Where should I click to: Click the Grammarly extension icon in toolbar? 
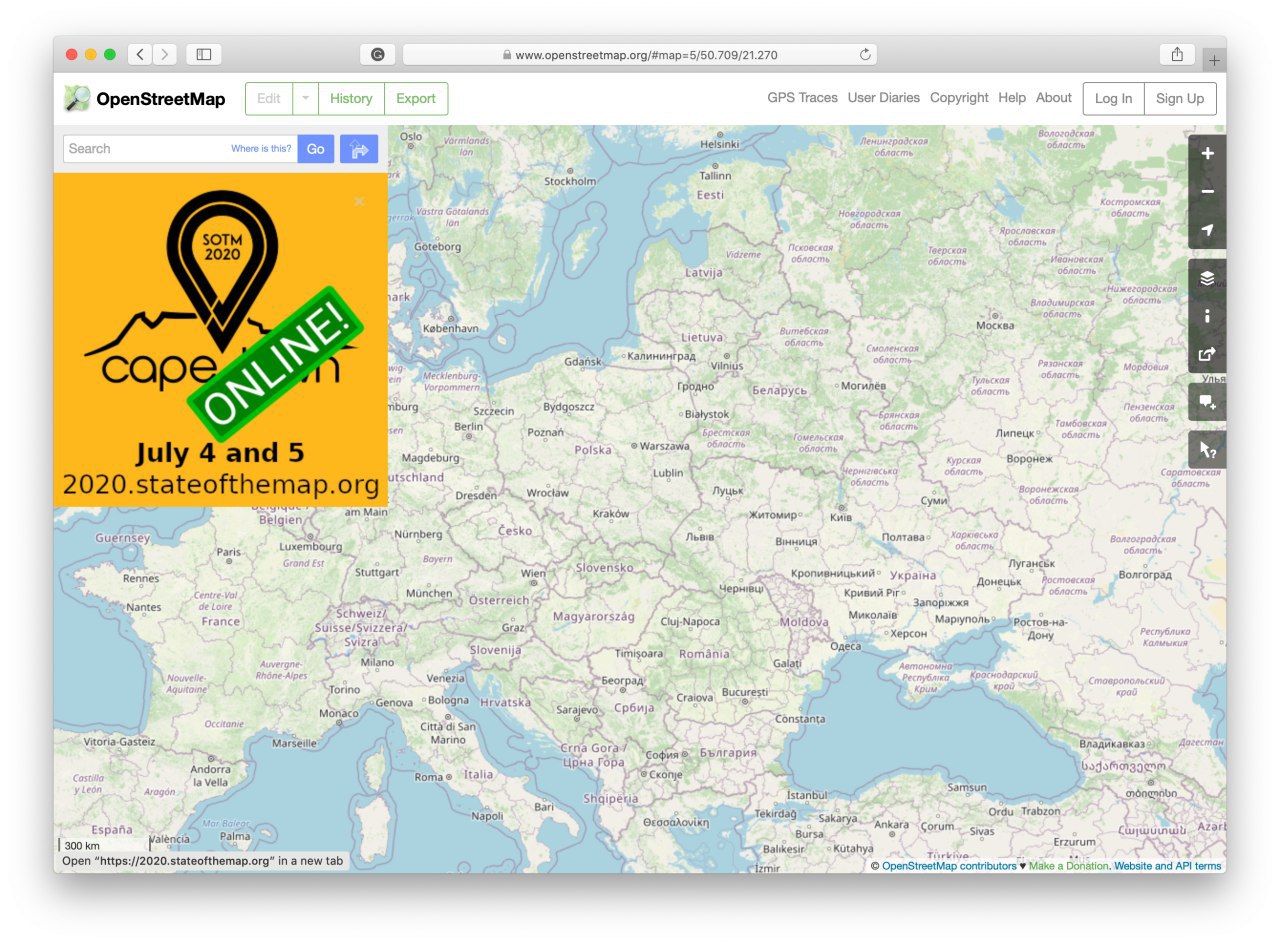pos(378,55)
